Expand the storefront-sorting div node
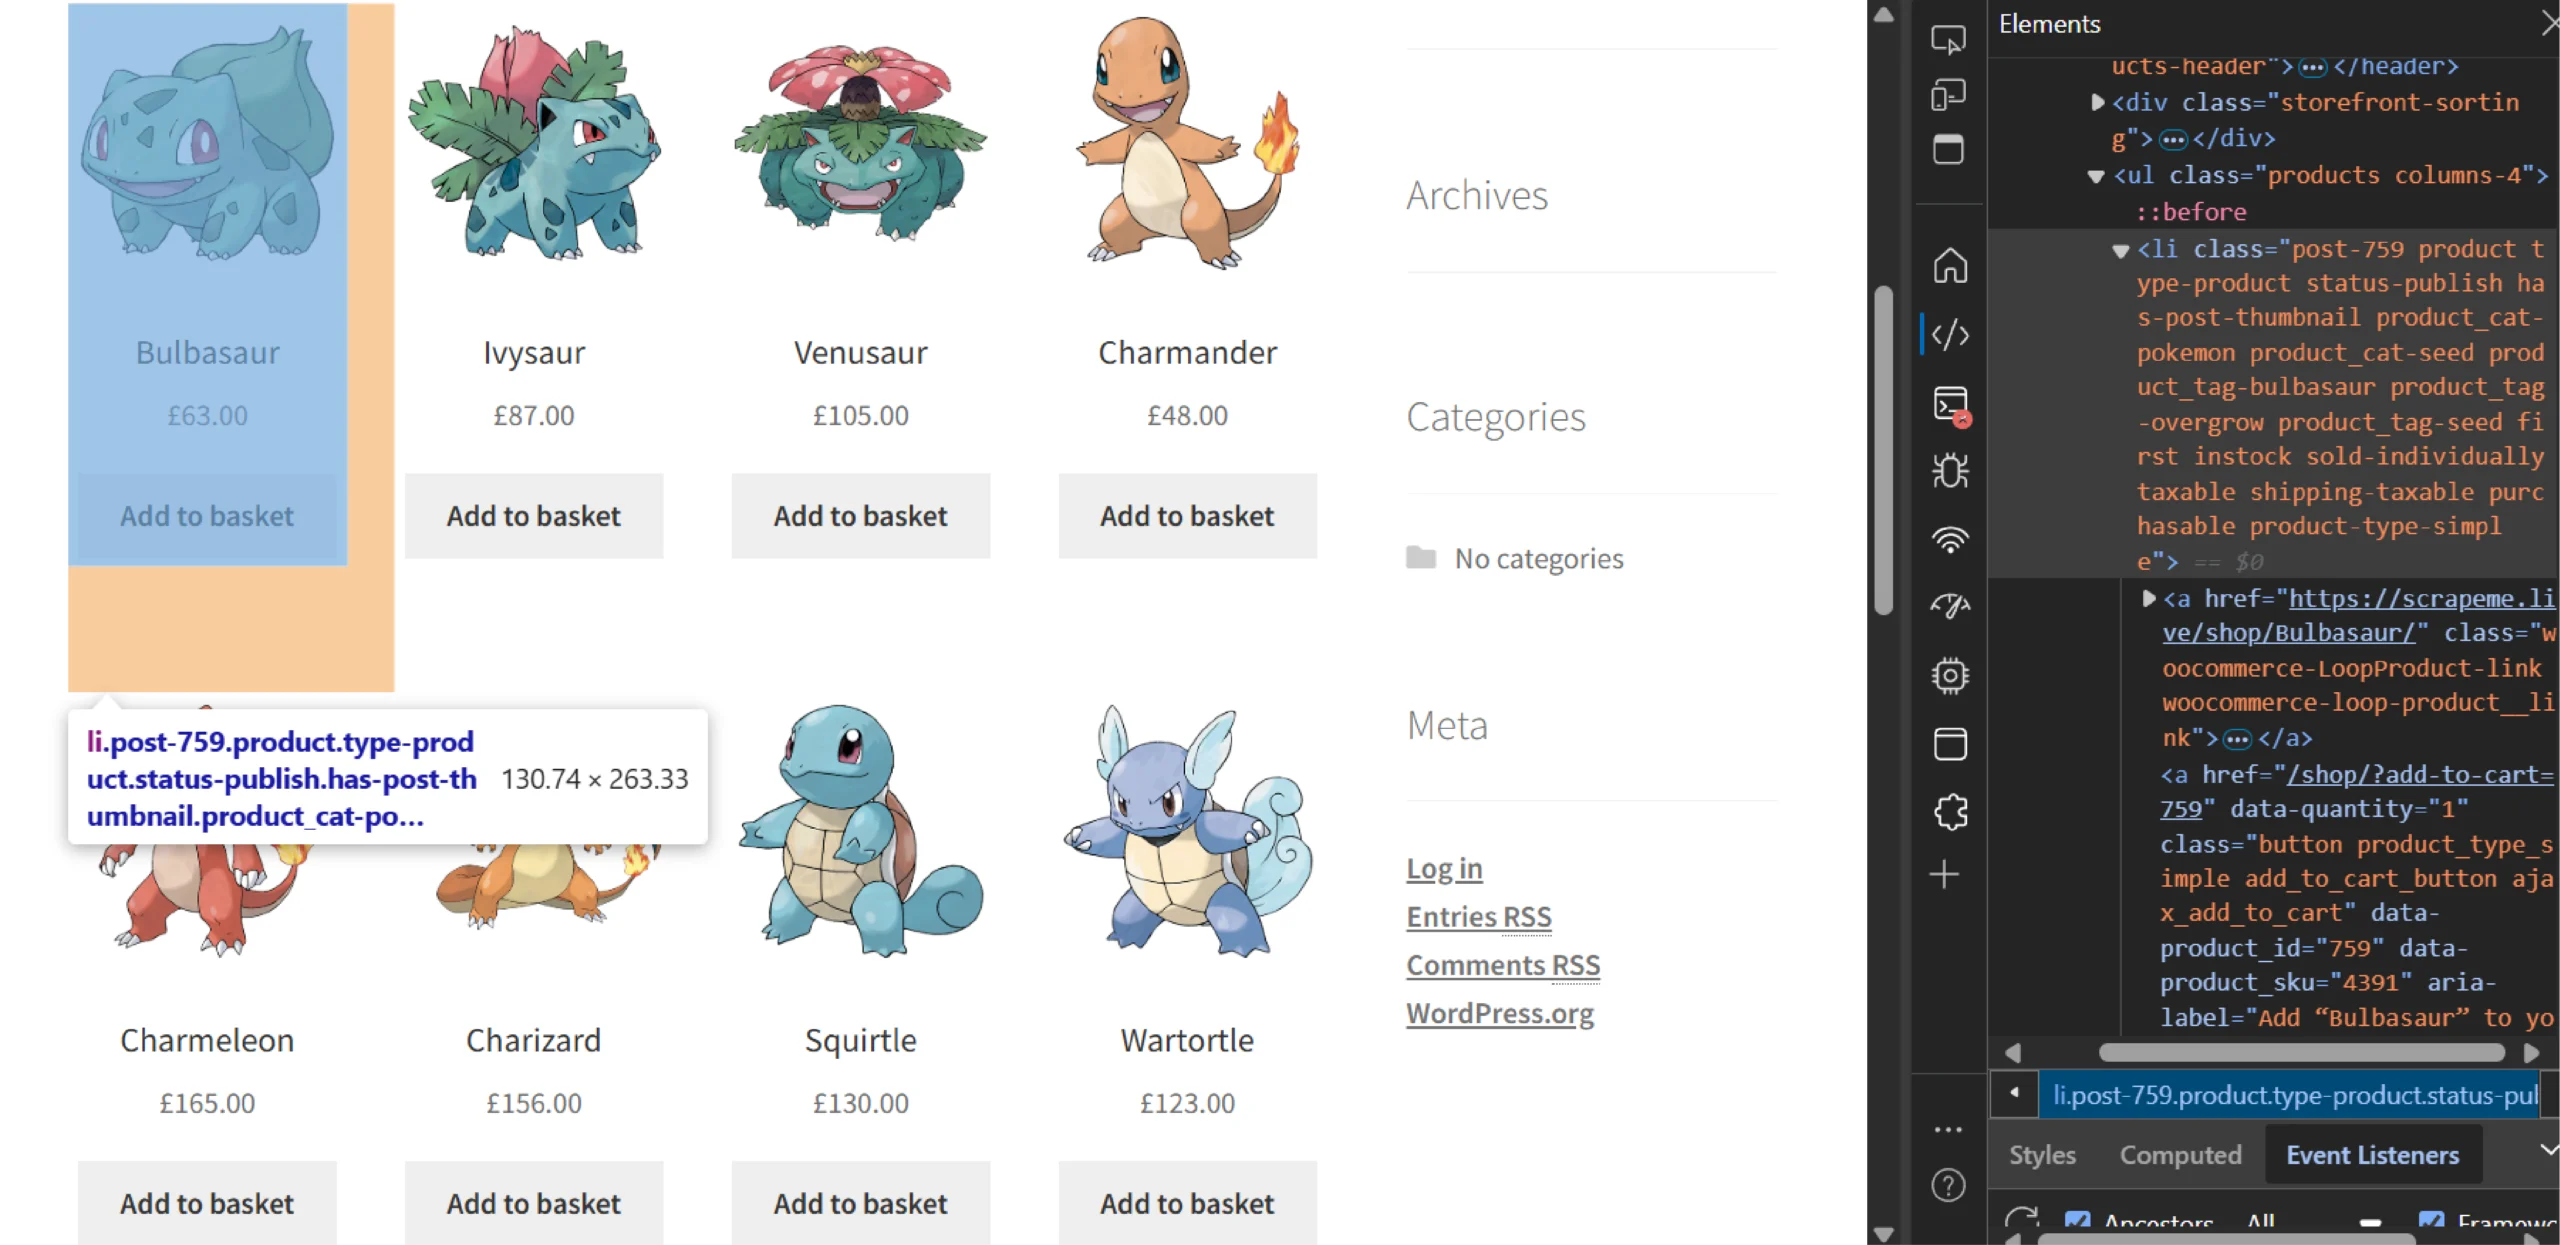The image size is (2560, 1245). point(2097,102)
